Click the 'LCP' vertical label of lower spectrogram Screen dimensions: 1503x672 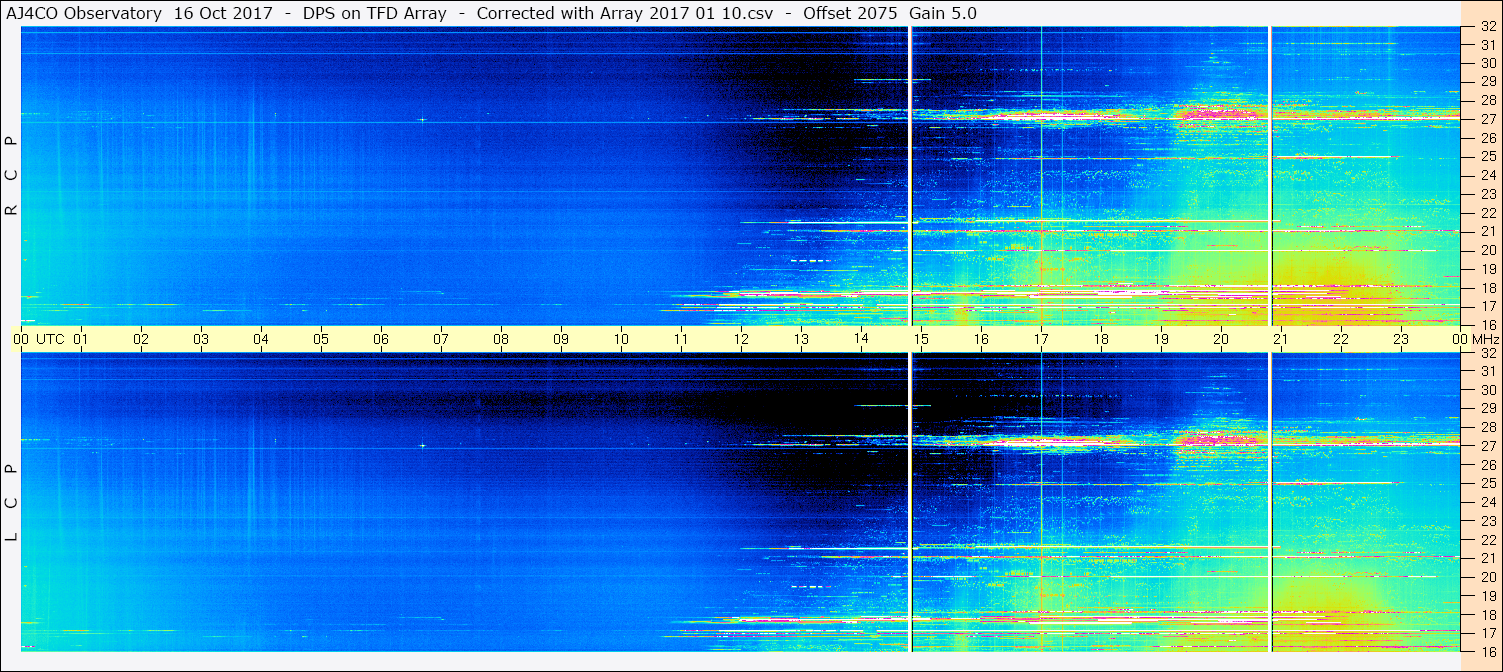[11, 502]
